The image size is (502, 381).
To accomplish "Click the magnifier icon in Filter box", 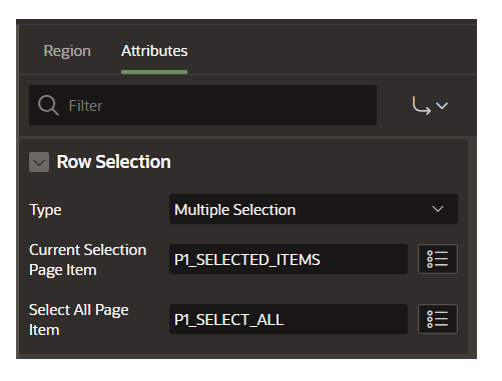I will tap(48, 105).
